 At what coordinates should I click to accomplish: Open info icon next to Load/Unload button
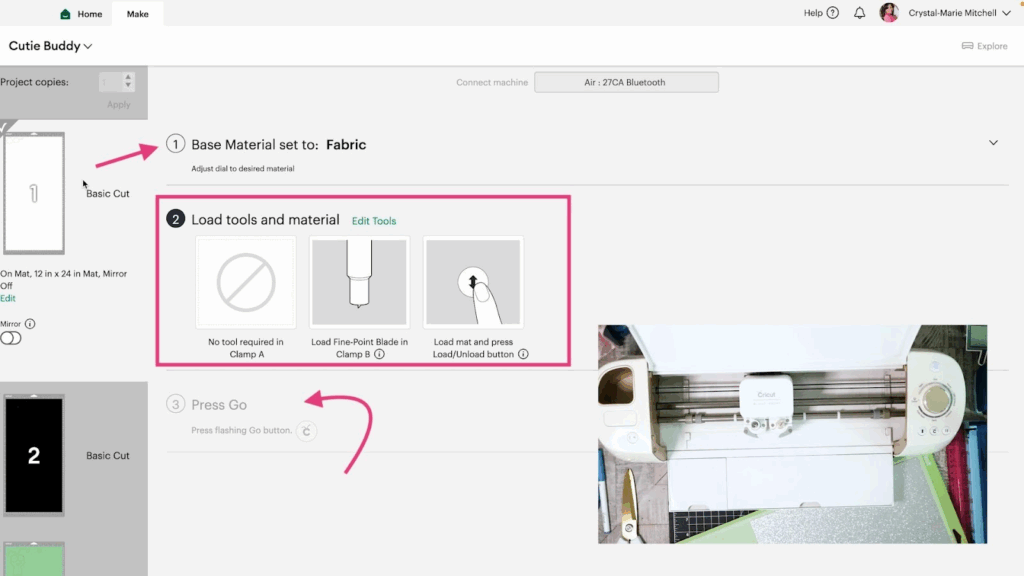(523, 354)
